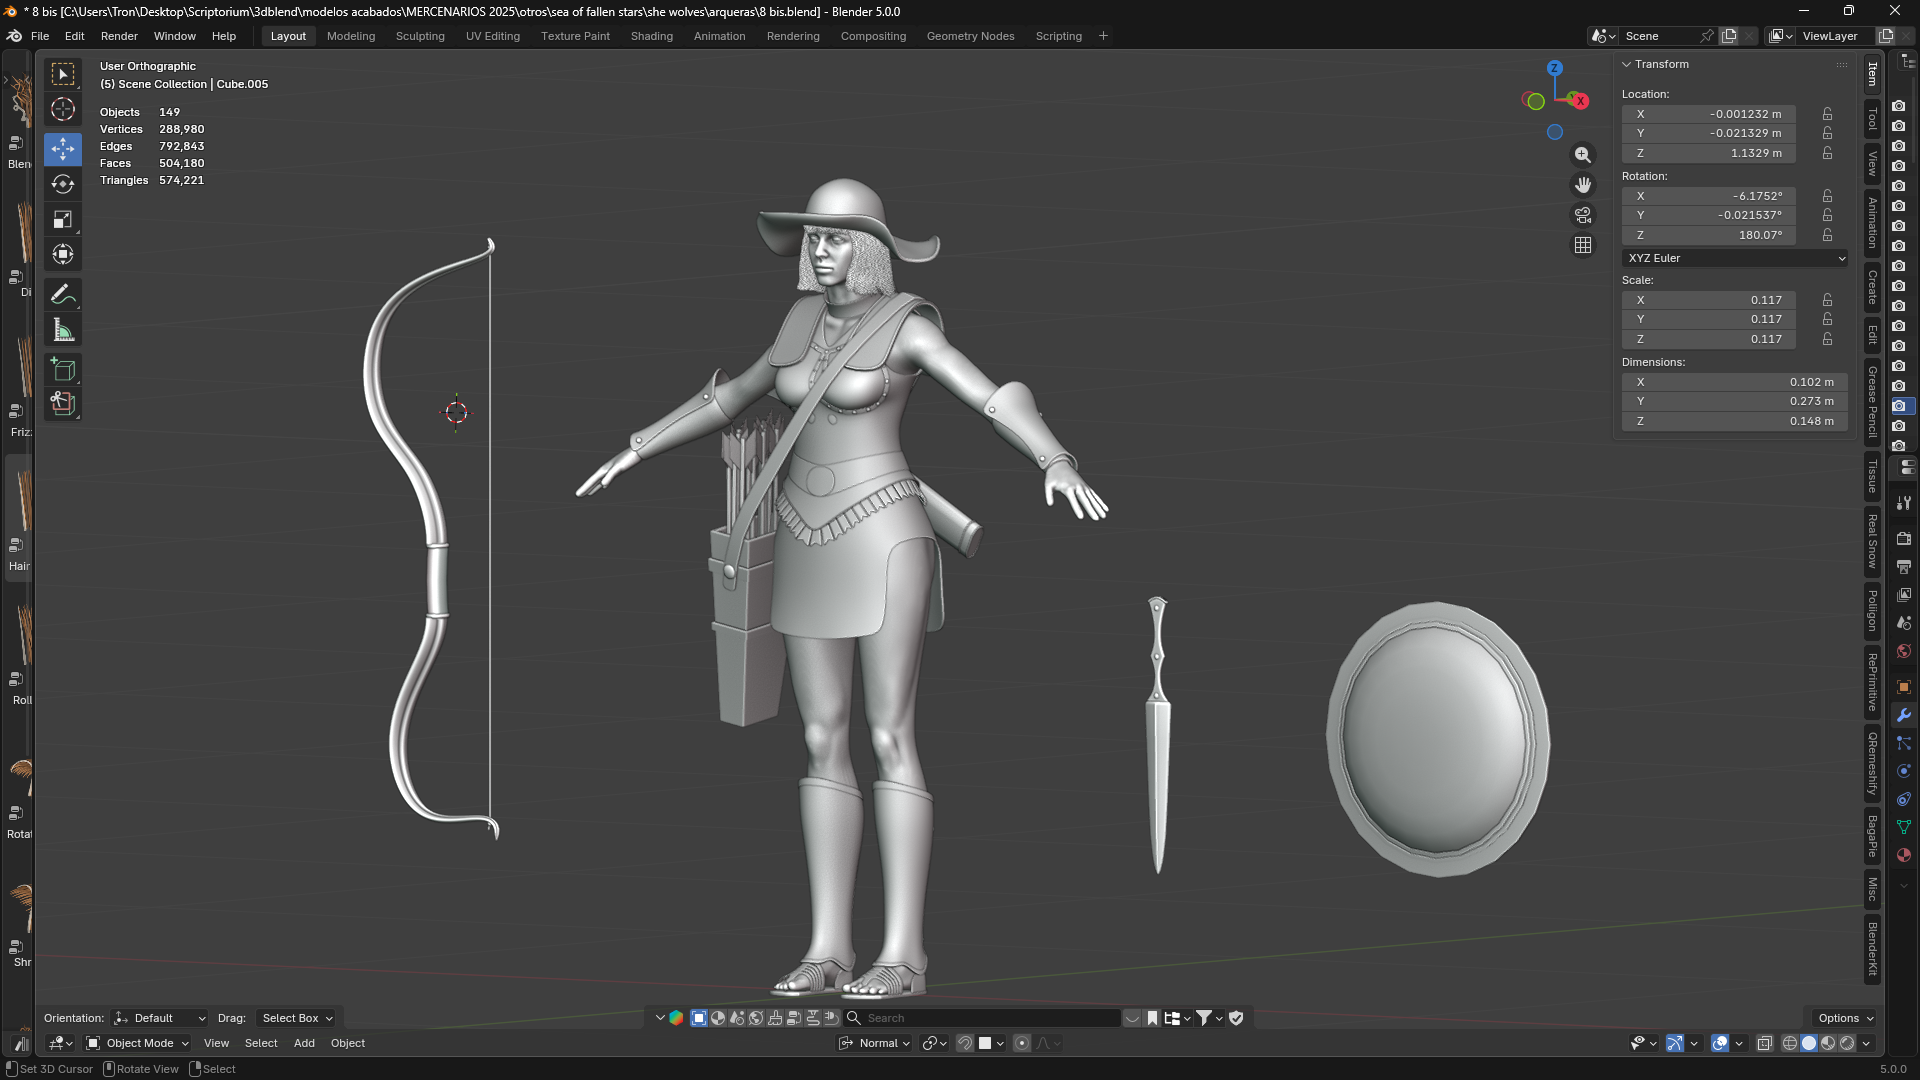Collapse the Transform panel

tap(1660, 64)
